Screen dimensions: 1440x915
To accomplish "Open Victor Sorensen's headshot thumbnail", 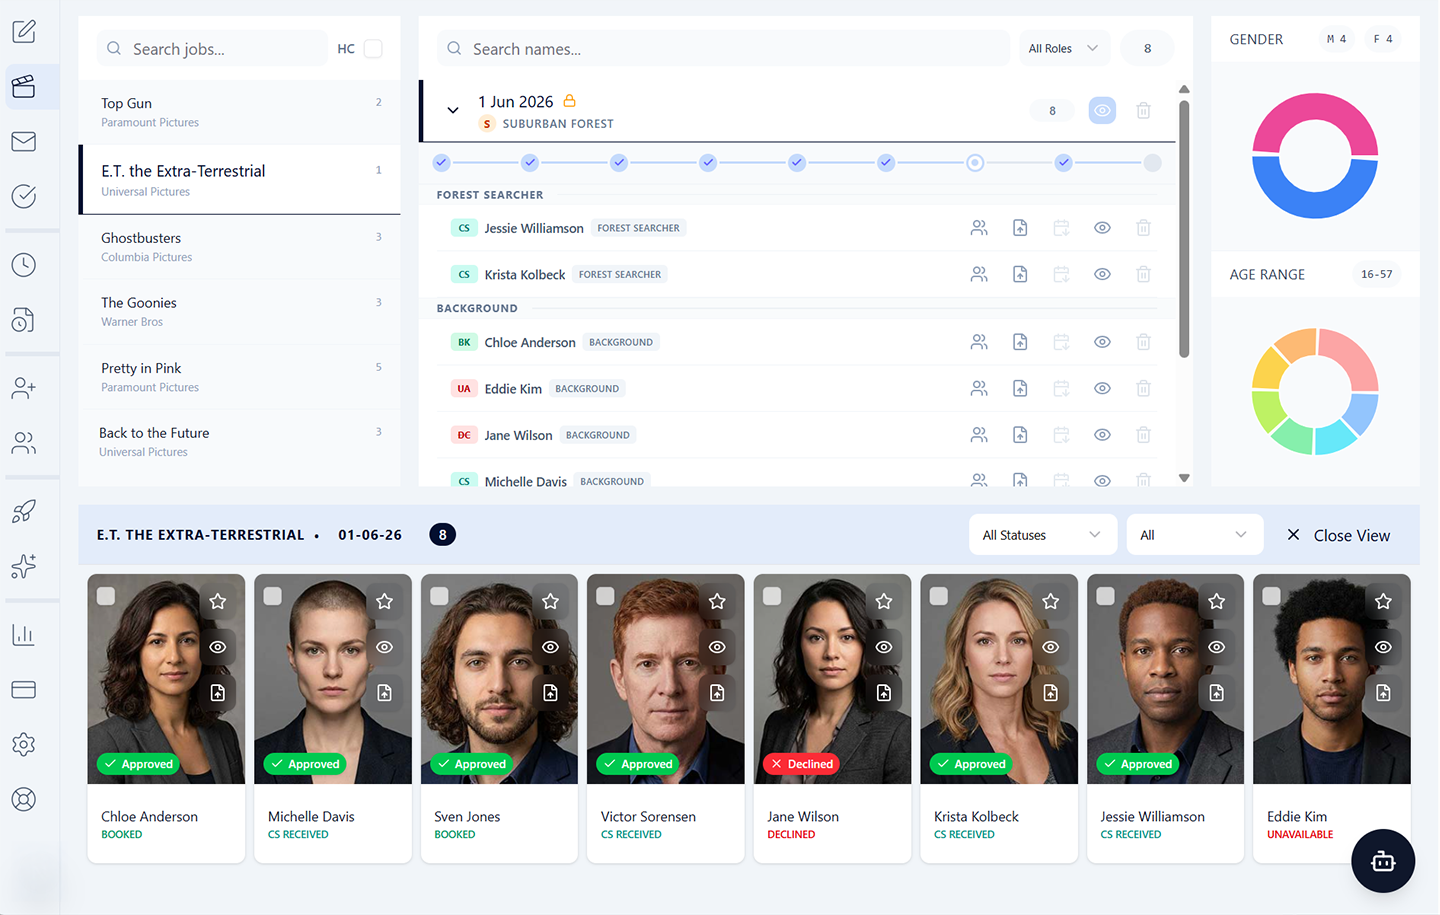I will coord(666,679).
